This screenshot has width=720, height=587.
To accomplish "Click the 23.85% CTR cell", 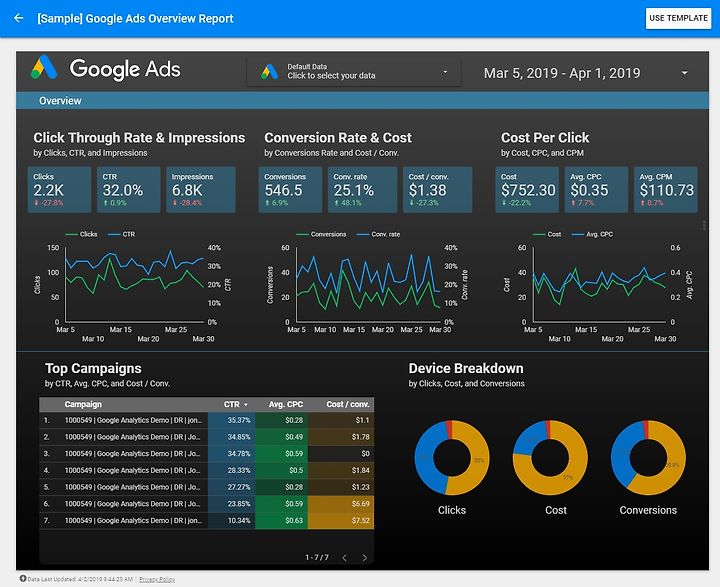I will [x=232, y=504].
